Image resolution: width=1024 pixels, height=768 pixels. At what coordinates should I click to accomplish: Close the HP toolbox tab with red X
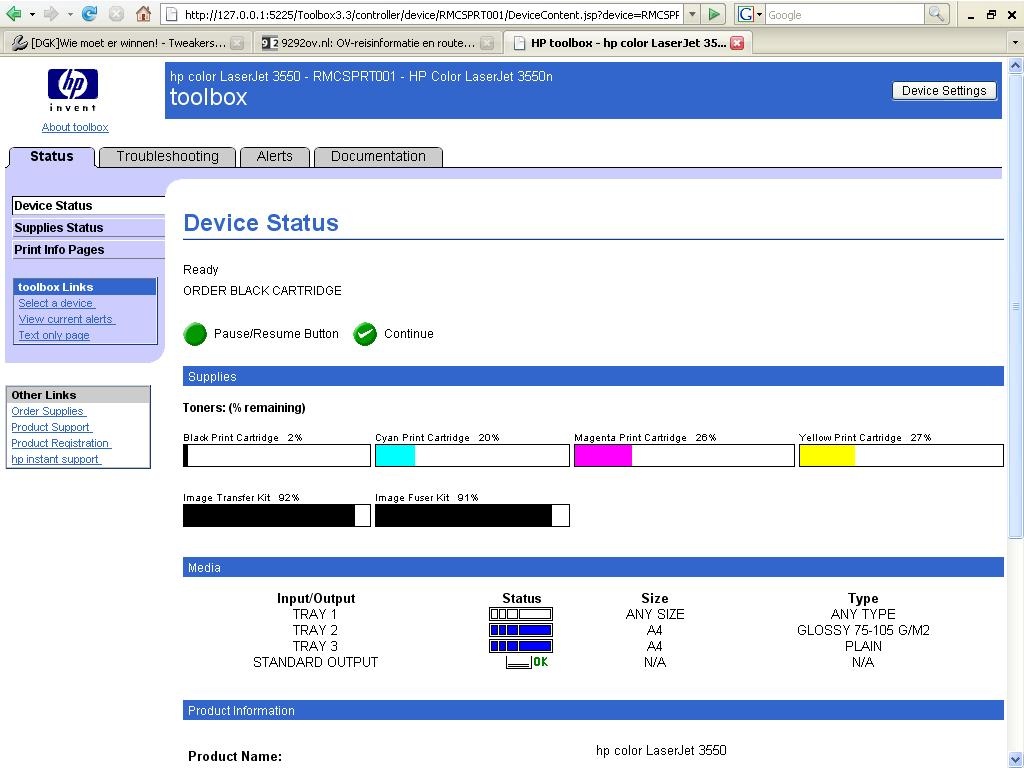(x=737, y=43)
